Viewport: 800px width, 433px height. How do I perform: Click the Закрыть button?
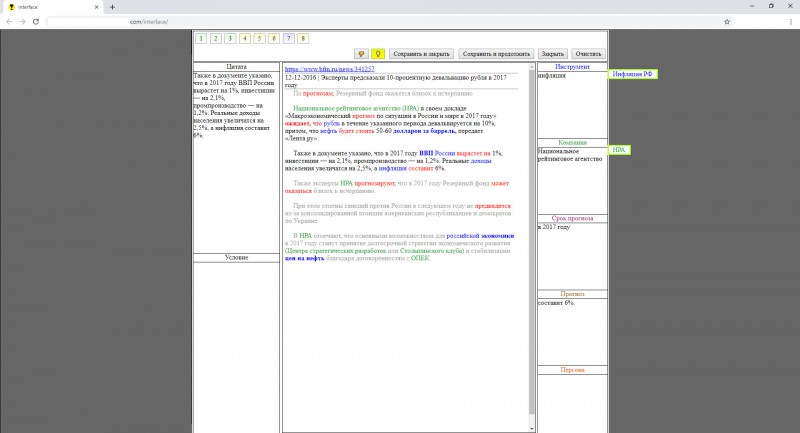(x=552, y=54)
